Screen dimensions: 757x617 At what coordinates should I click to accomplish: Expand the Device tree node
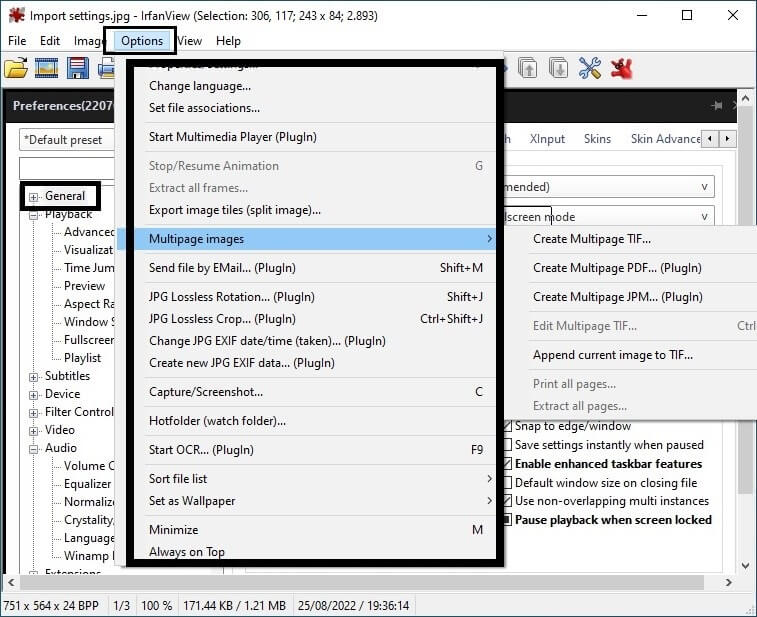click(33, 395)
